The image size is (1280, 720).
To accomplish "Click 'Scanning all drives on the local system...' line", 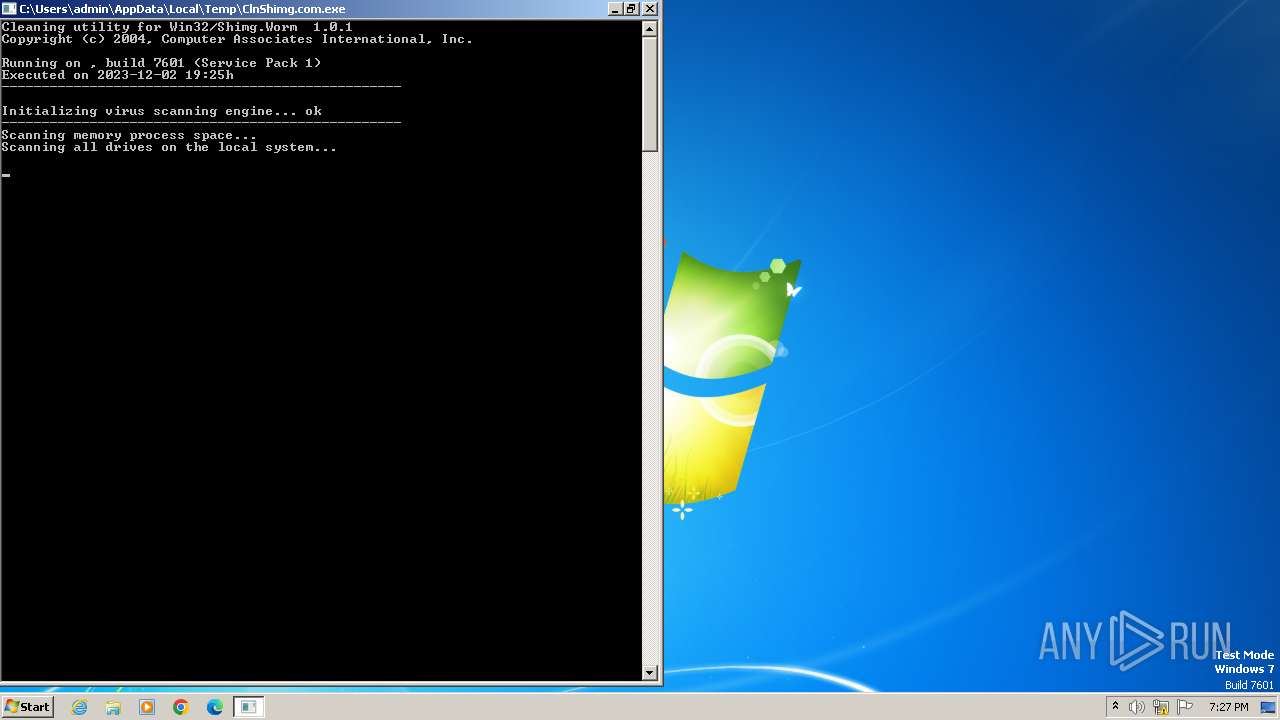I will 169,147.
